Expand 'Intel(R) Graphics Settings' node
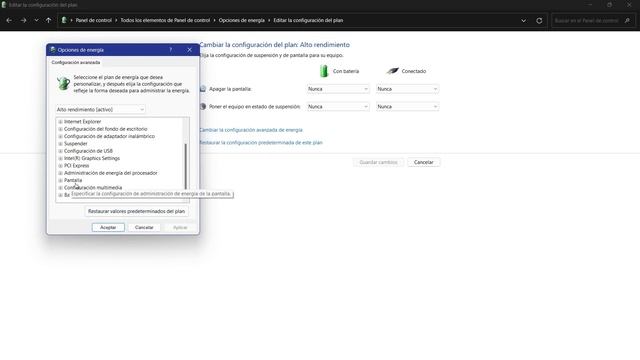640x360 pixels. 60,158
